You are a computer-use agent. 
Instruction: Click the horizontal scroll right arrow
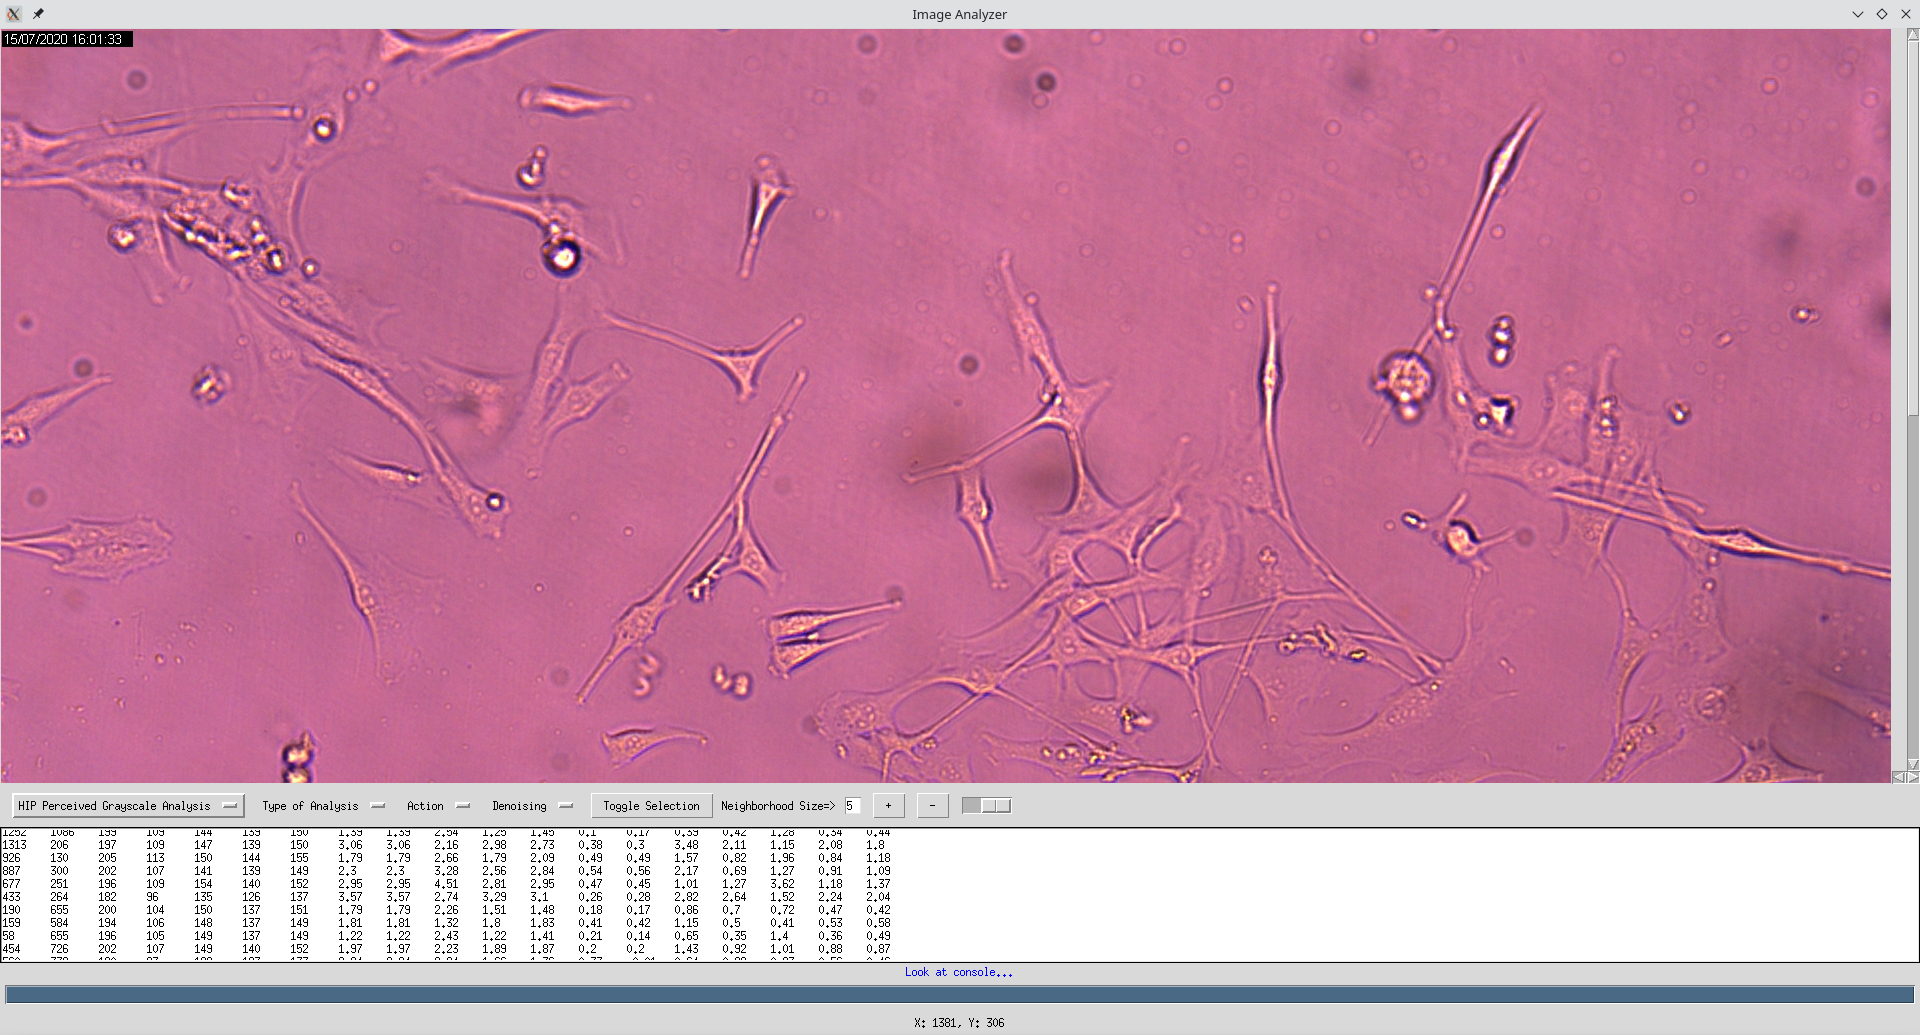1913,777
